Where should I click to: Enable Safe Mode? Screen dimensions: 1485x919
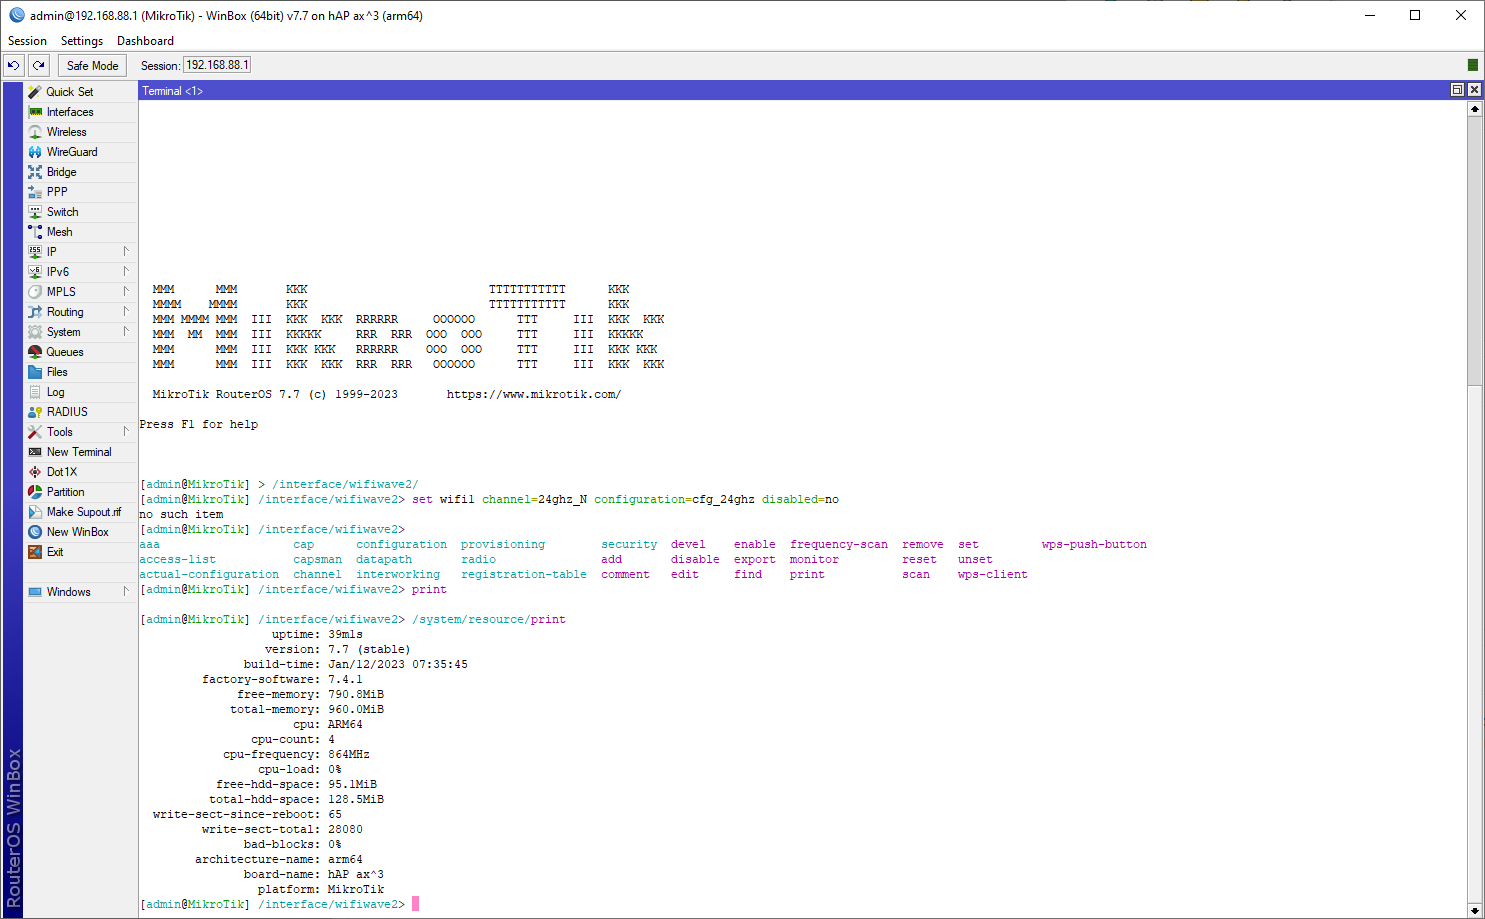pyautogui.click(x=92, y=65)
